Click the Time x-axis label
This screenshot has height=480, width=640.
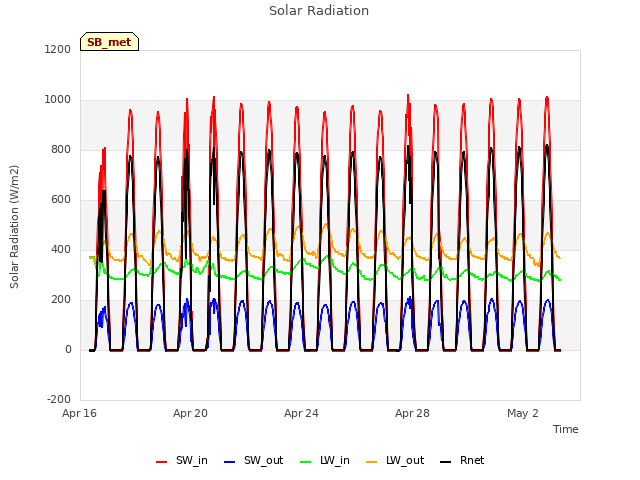pos(566,429)
